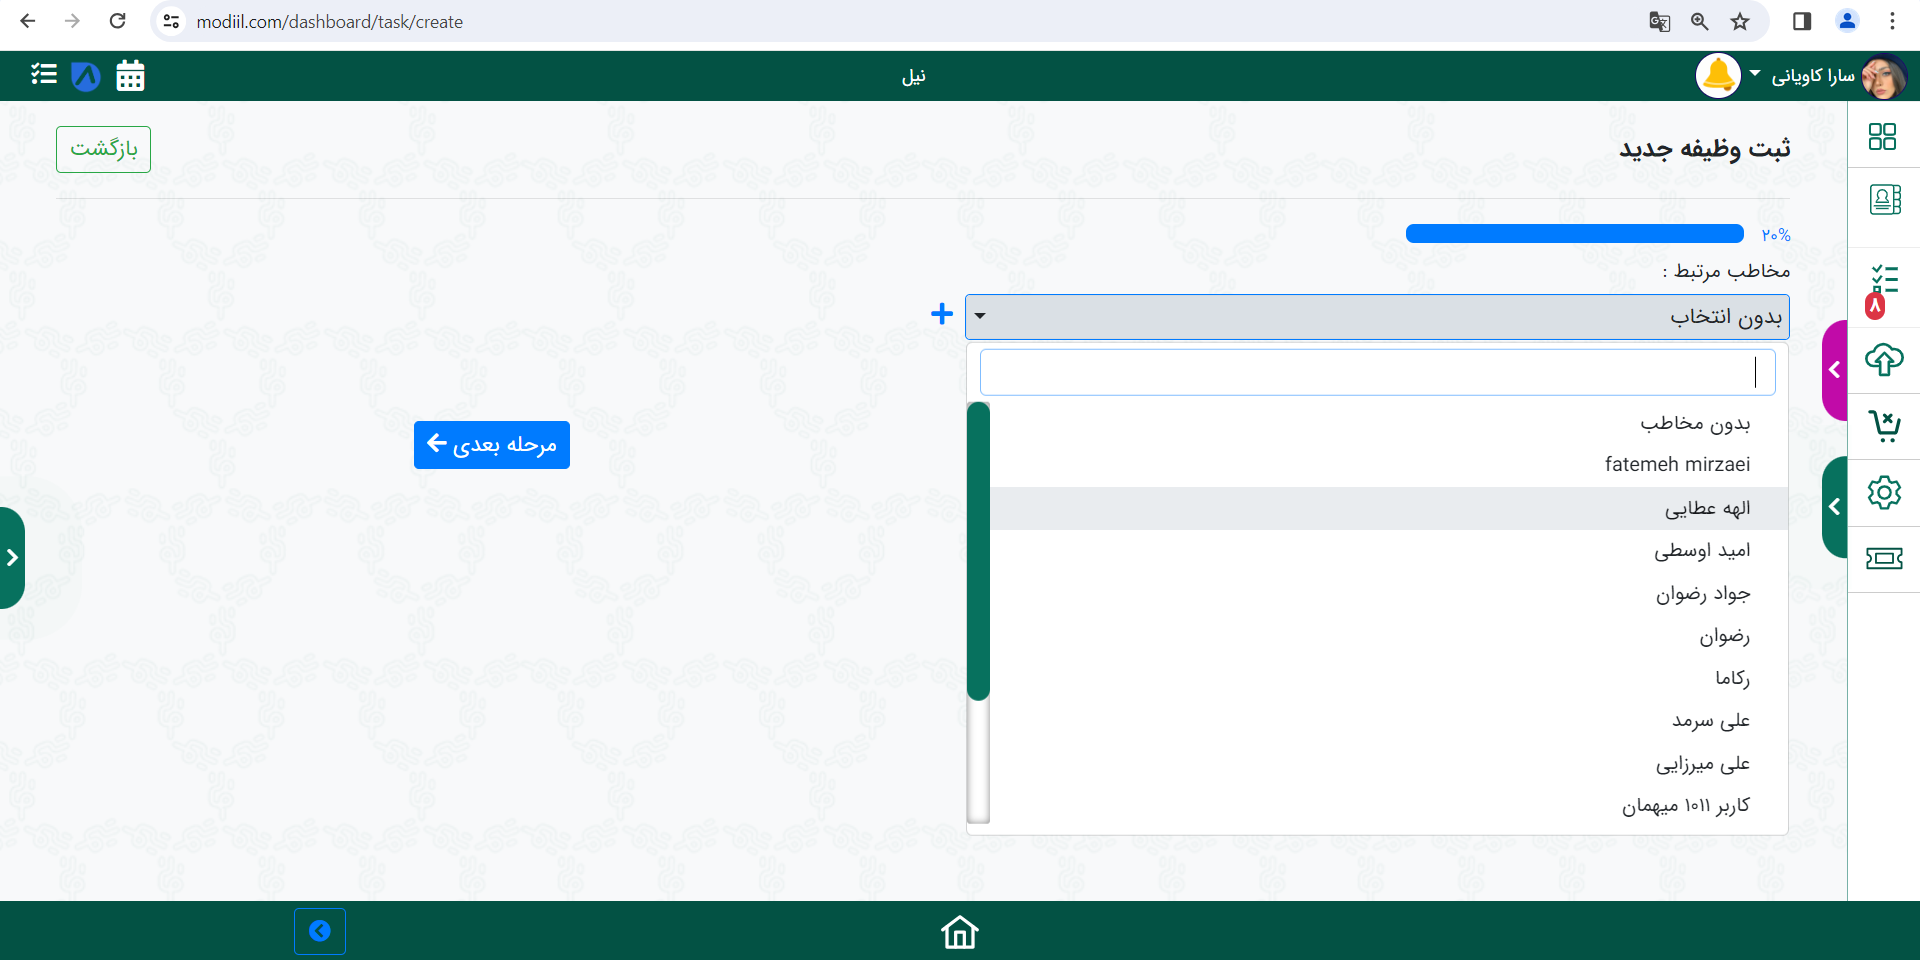Expand the left edge green panel arrow

(12, 558)
